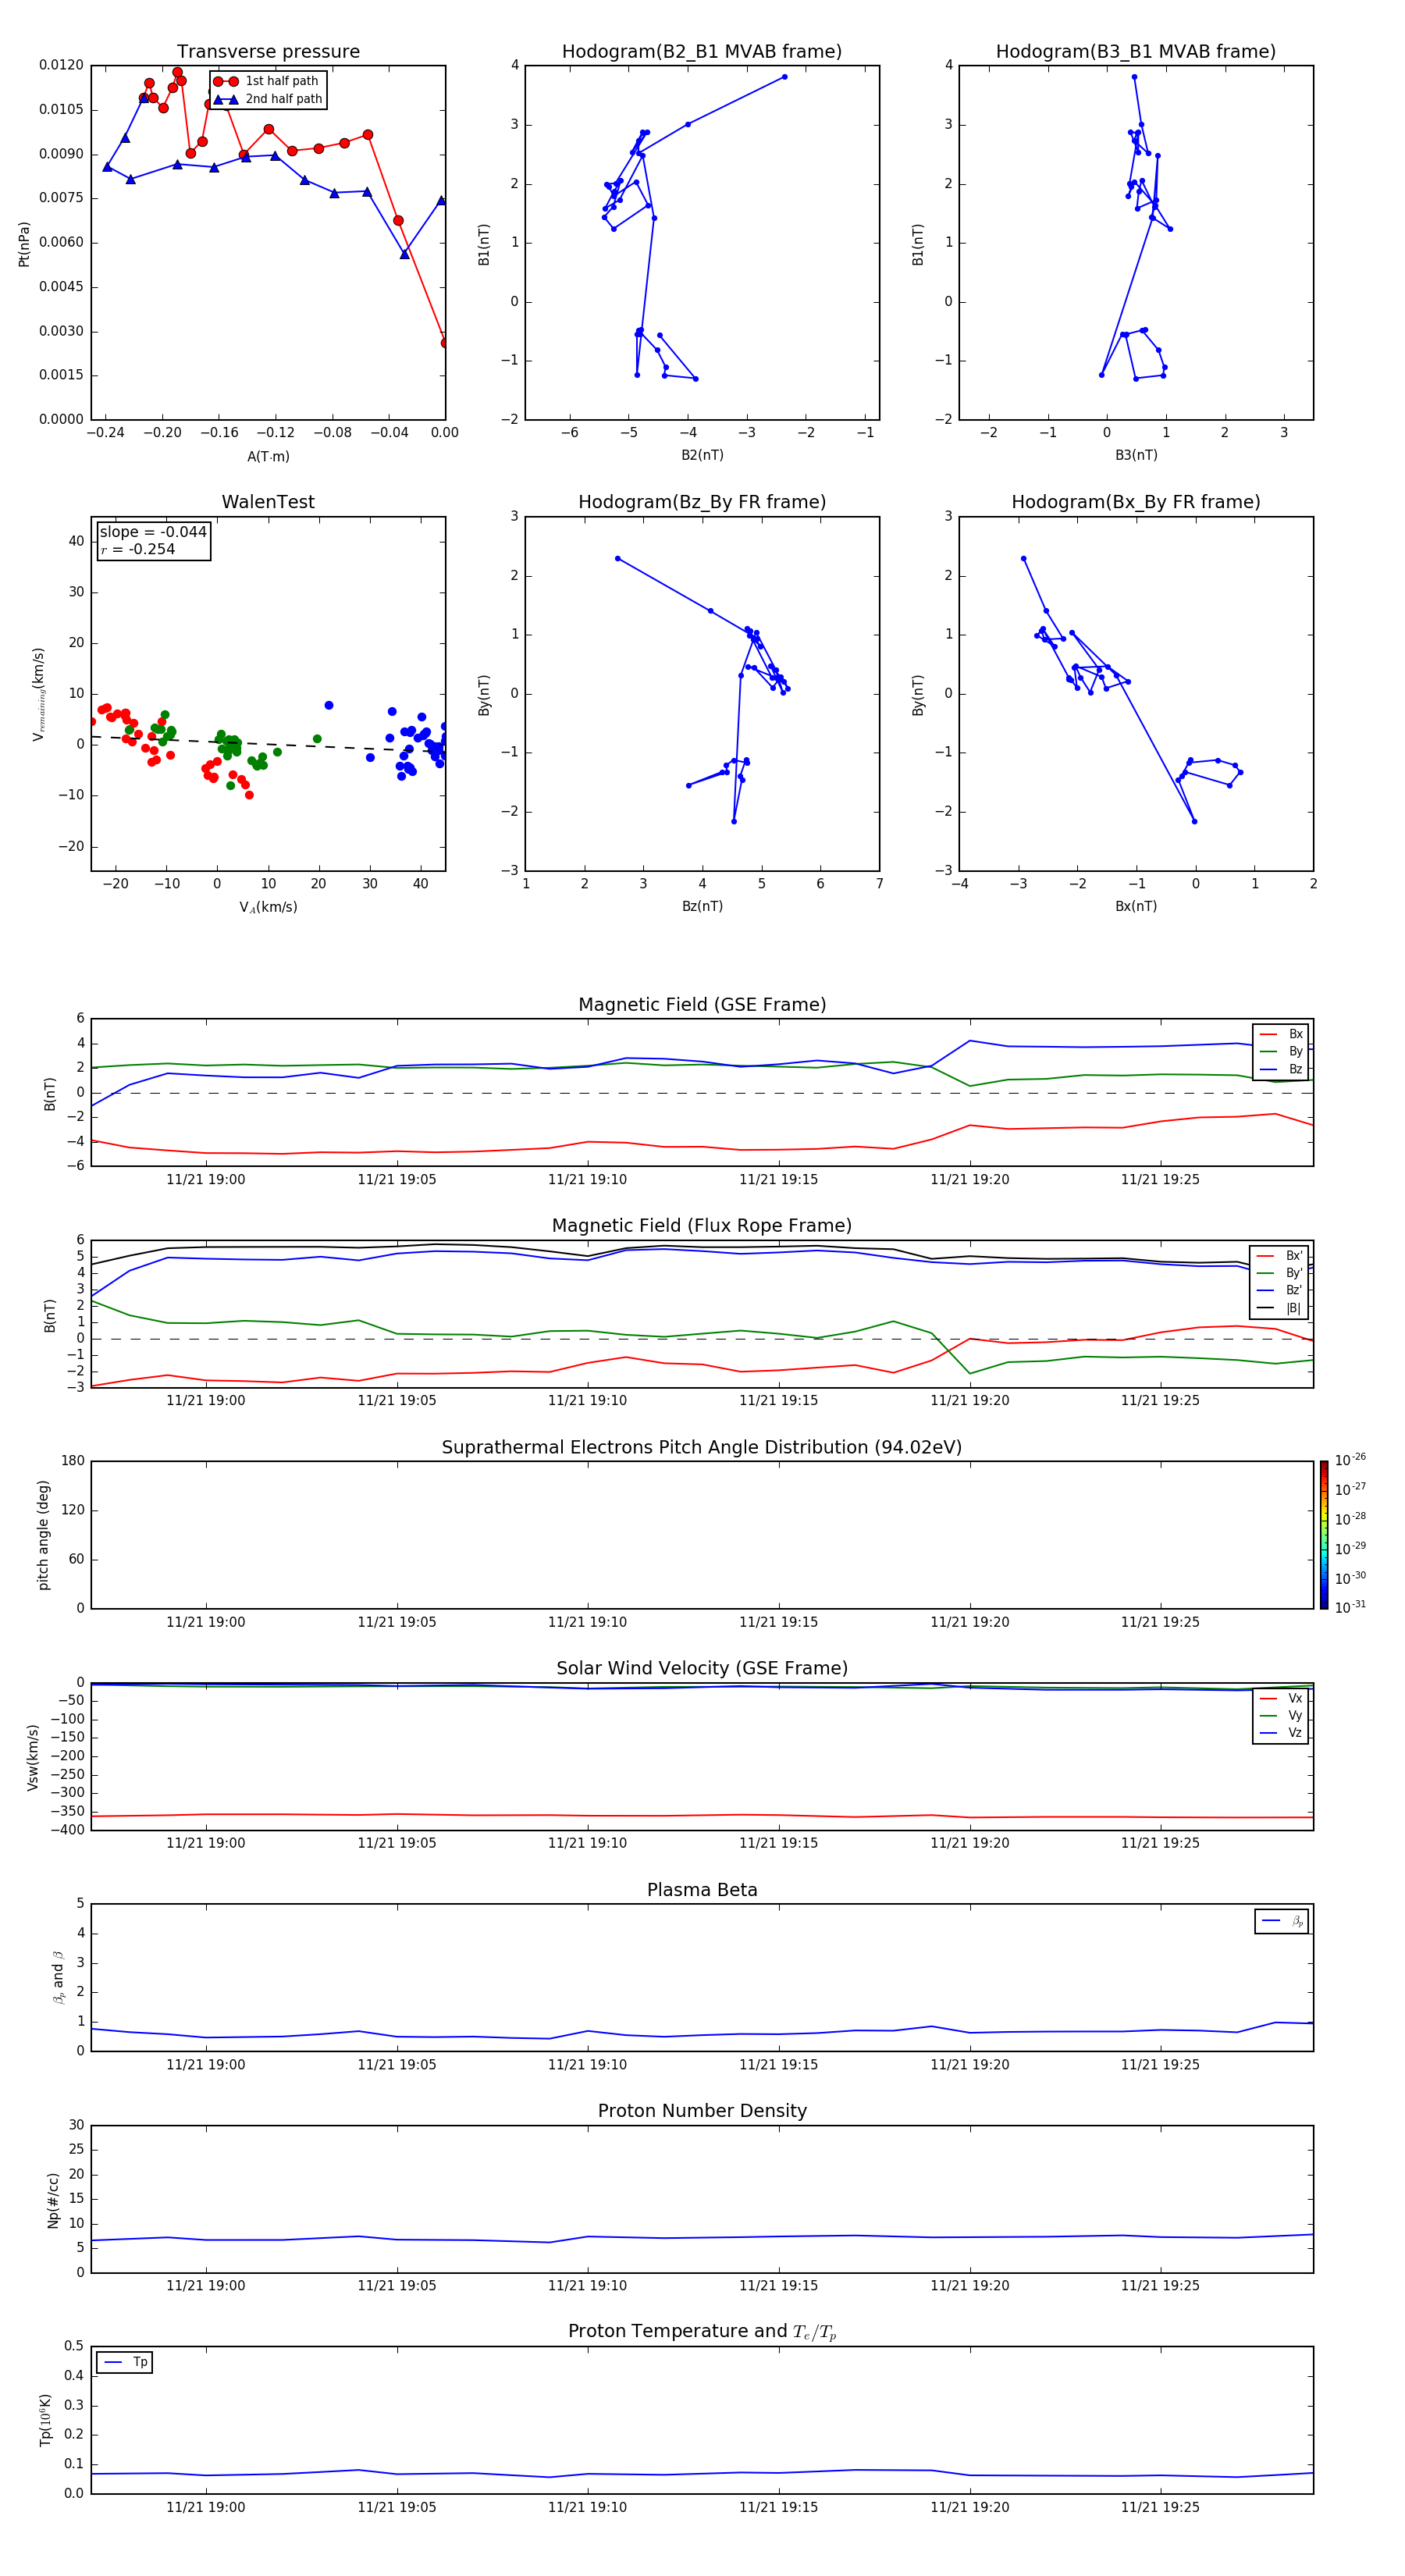Click the 'Hodogram(Bz_By FR frame)' title
This screenshot has height=2576, width=1405.
coord(702,502)
